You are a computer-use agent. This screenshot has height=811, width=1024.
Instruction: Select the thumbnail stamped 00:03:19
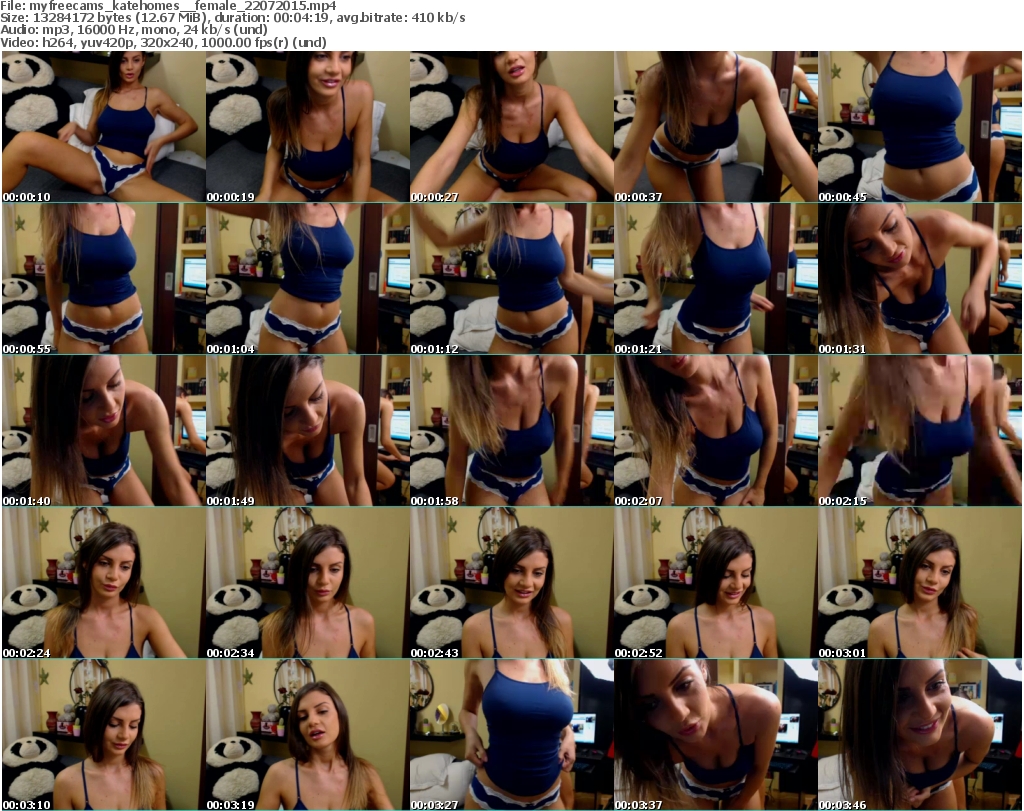click(308, 735)
